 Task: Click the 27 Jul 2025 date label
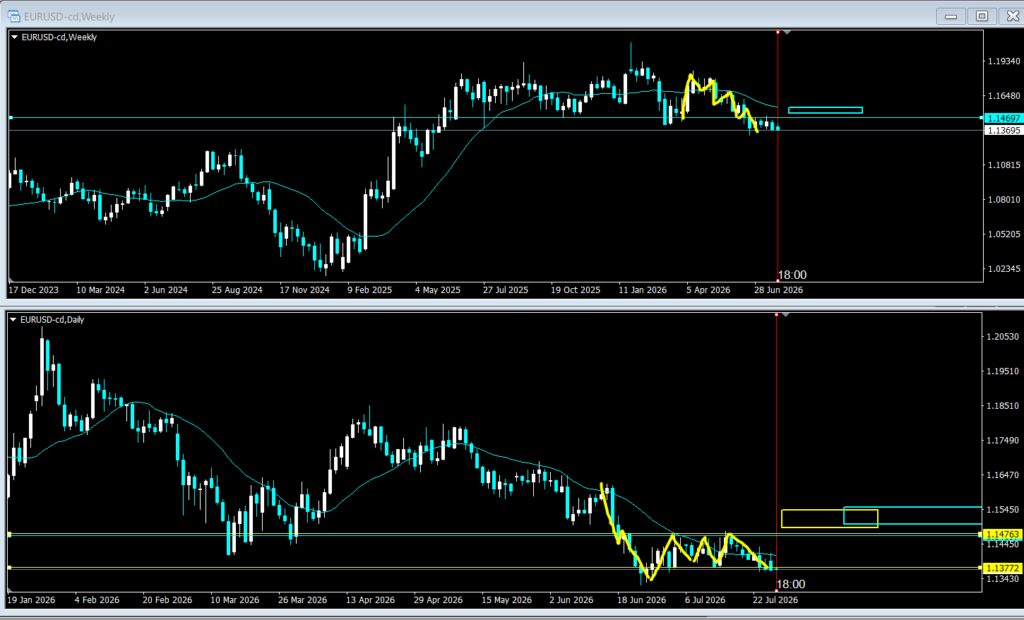[x=505, y=290]
